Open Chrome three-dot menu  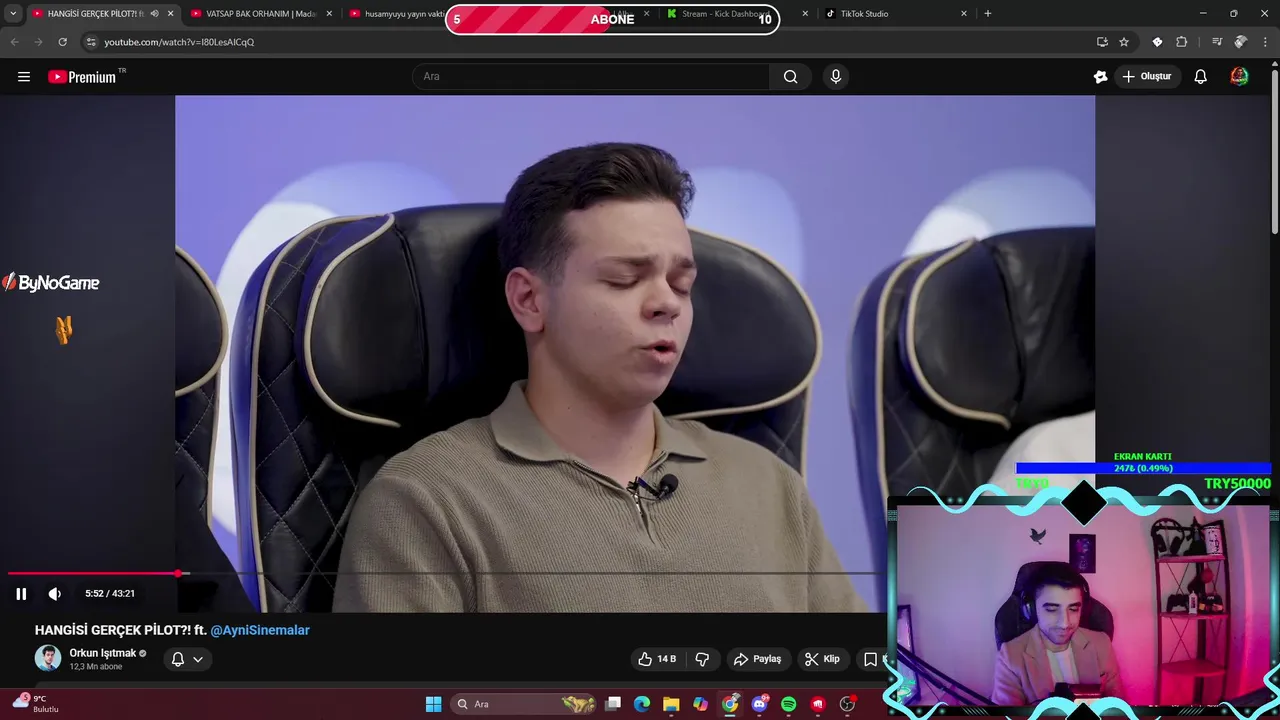[1266, 42]
